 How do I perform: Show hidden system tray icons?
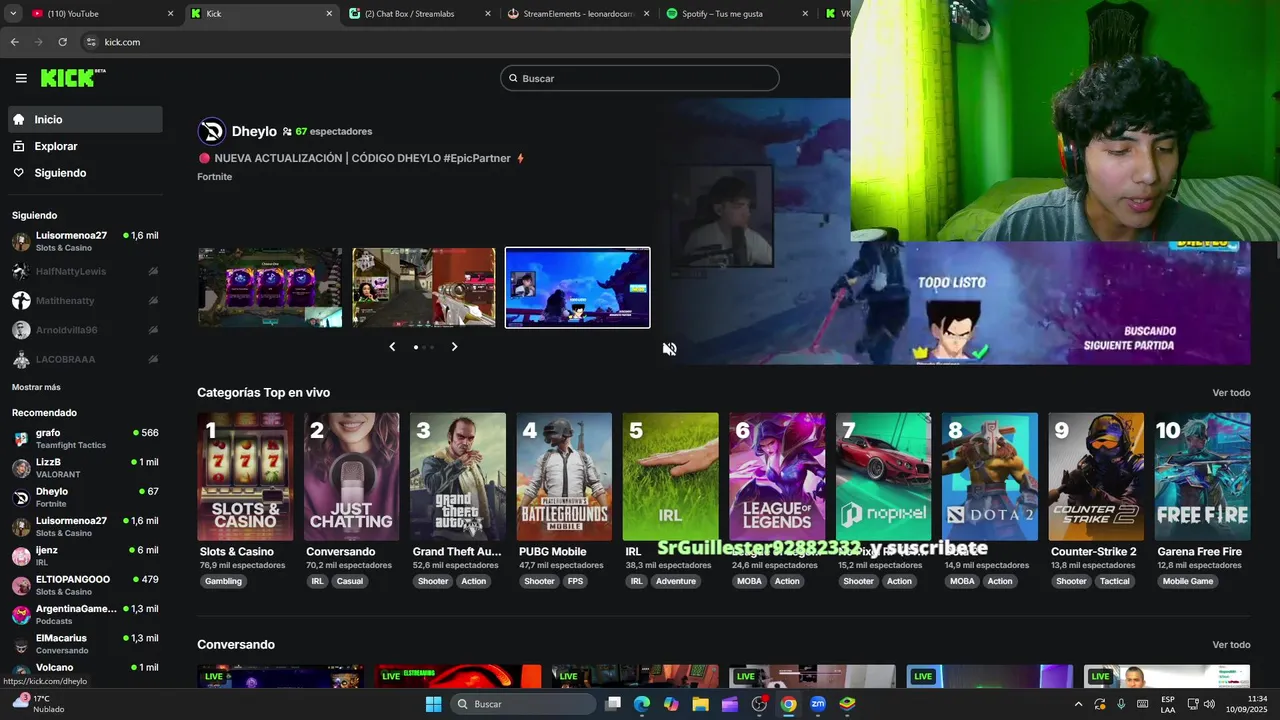pyautogui.click(x=1078, y=704)
